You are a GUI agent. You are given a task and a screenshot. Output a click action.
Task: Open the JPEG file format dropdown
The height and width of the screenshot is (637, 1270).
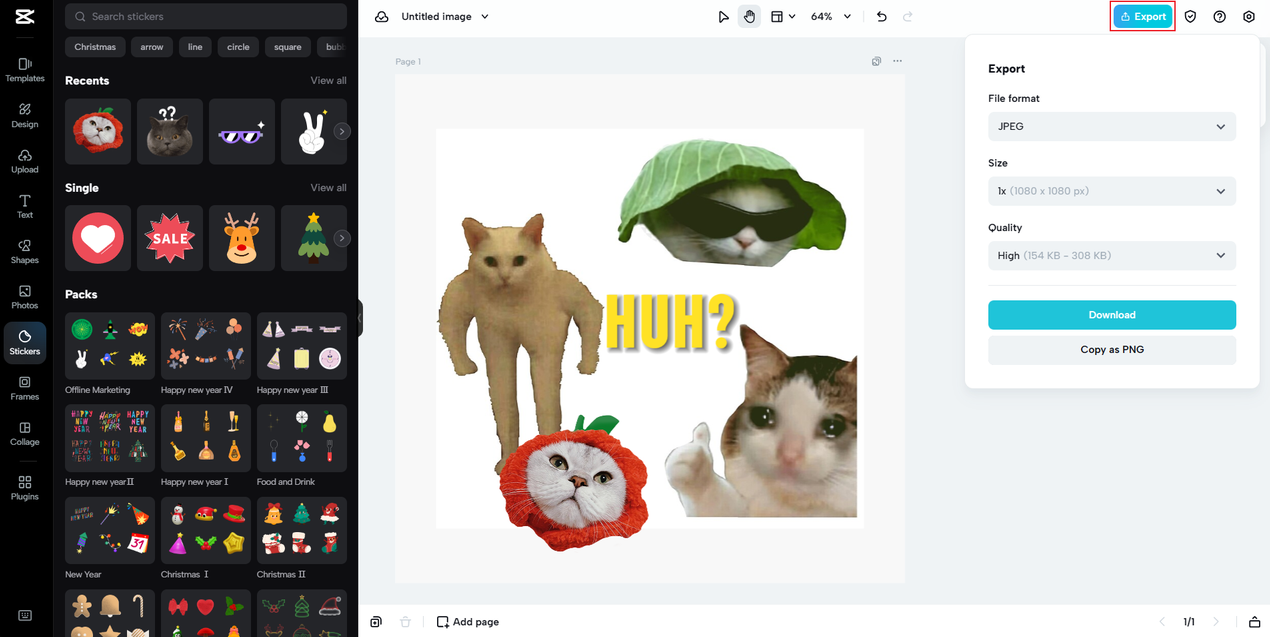pyautogui.click(x=1112, y=127)
